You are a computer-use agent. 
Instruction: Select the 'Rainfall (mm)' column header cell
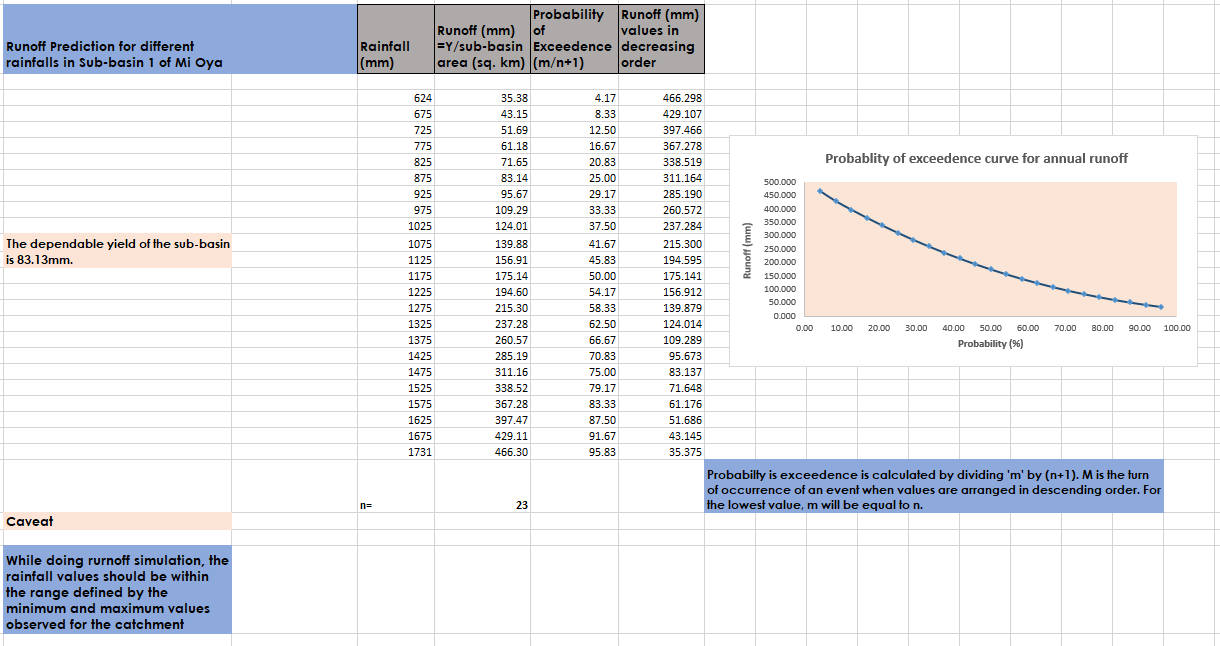click(384, 54)
